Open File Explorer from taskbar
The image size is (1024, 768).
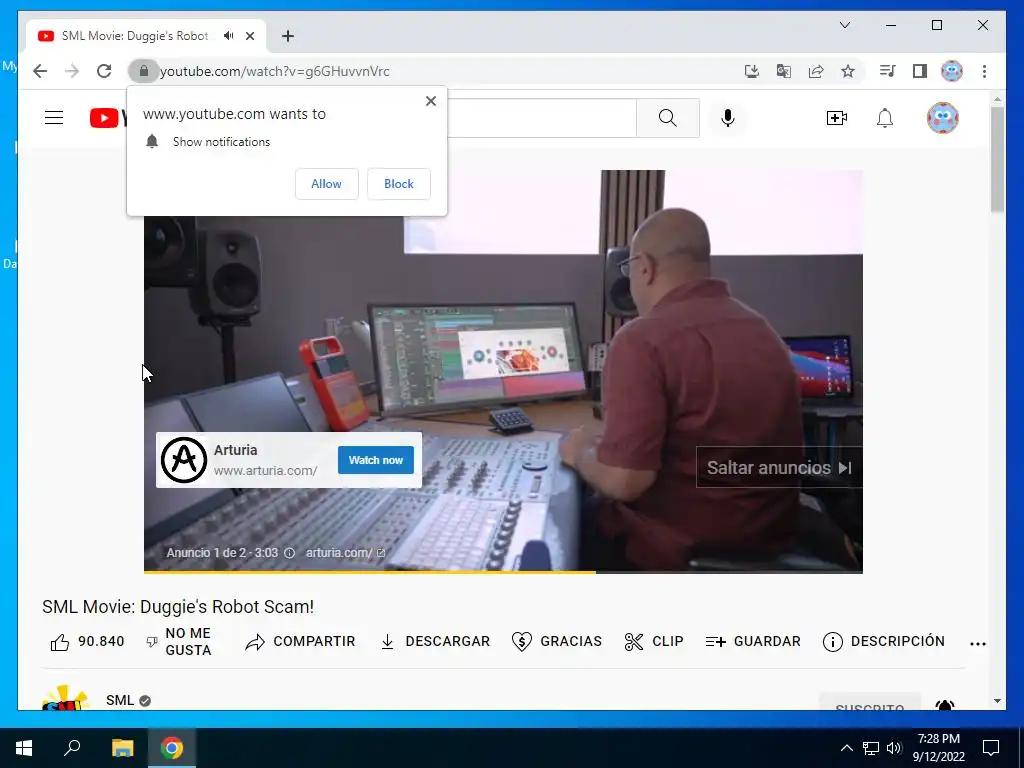(122, 748)
